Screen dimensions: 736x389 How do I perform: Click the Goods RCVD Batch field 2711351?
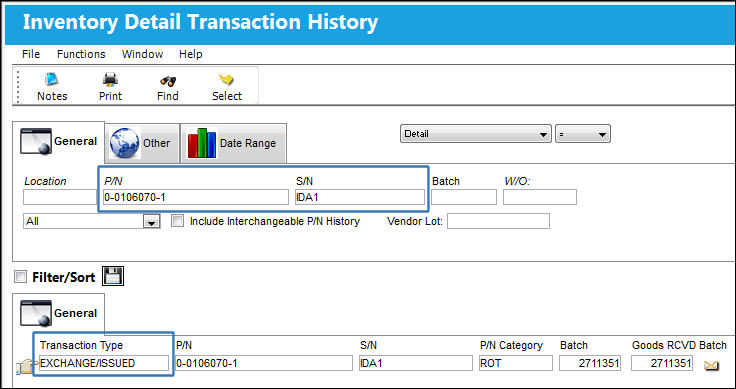coord(662,363)
